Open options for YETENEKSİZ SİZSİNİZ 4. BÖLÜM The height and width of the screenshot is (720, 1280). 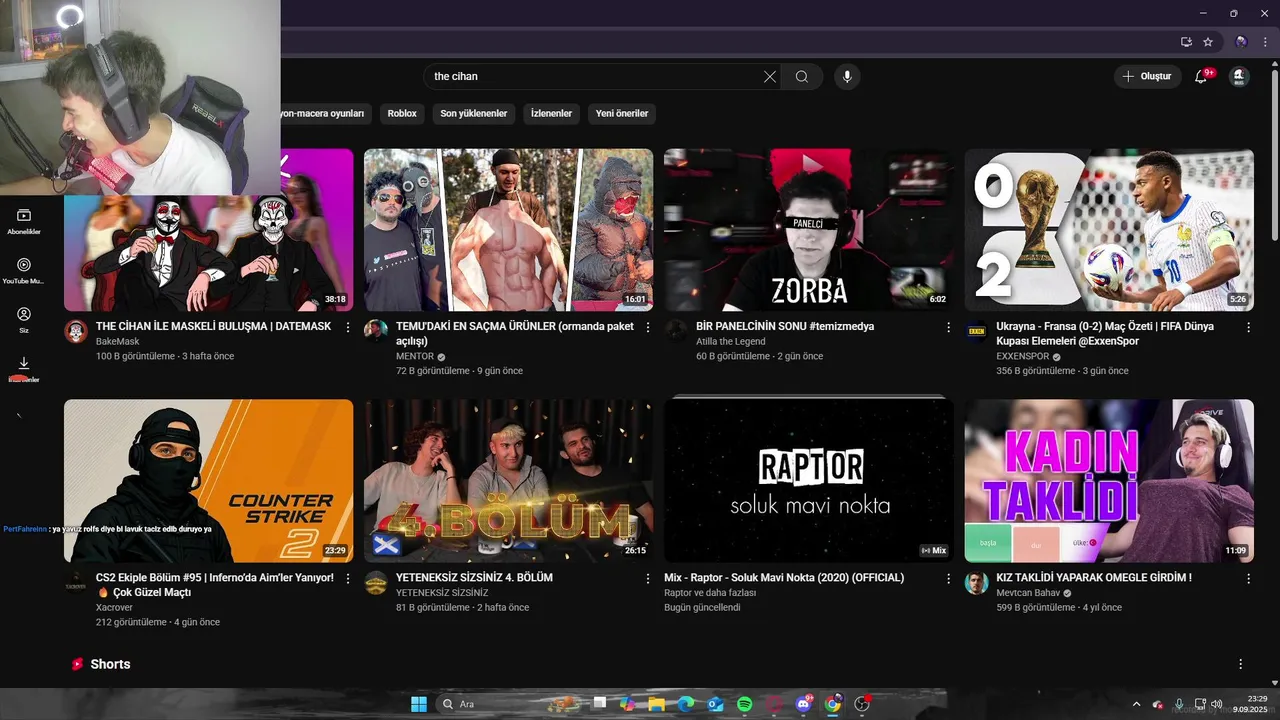point(648,578)
